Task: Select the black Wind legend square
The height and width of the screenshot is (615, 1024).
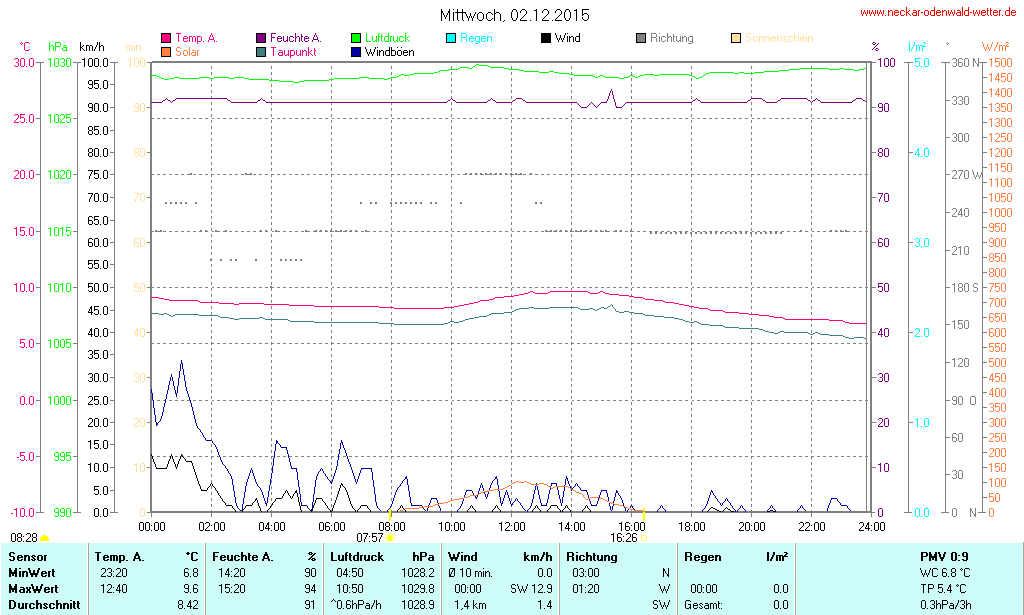Action: tap(546, 38)
